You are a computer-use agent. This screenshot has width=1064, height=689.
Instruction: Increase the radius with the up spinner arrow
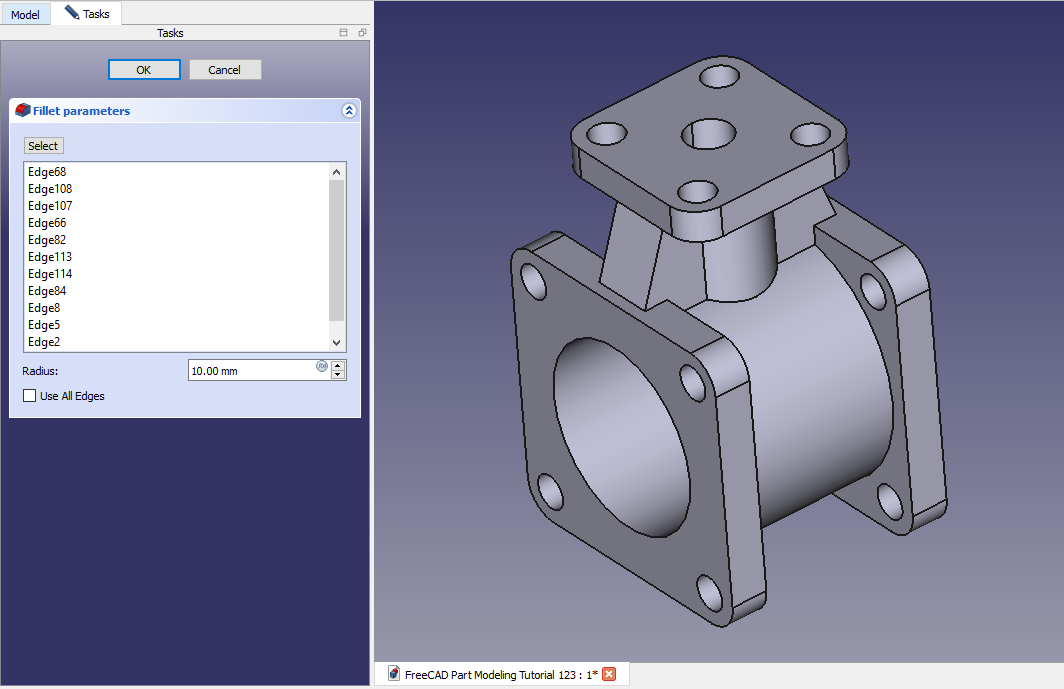point(338,365)
